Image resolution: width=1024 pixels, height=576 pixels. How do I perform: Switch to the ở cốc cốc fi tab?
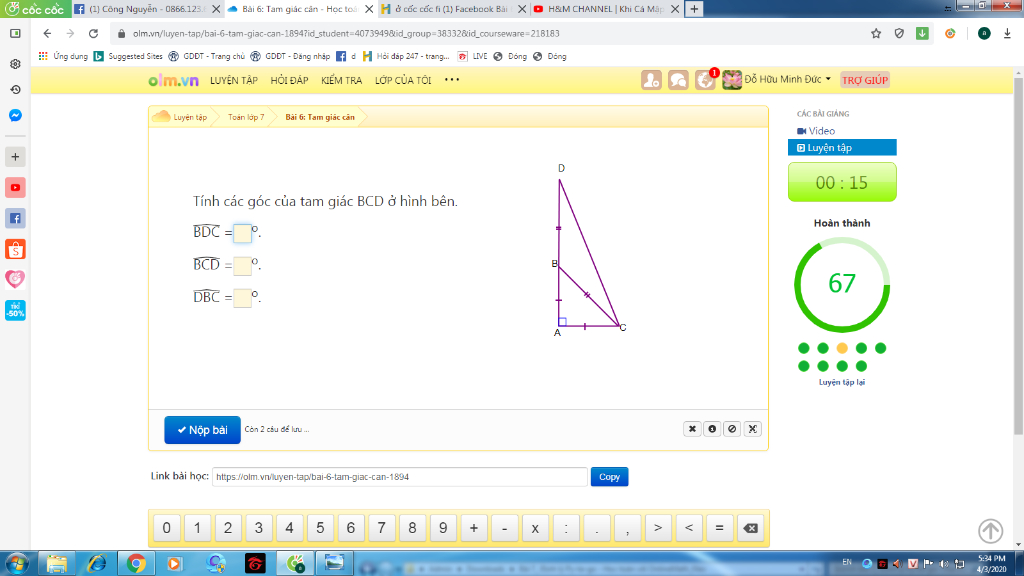click(451, 9)
